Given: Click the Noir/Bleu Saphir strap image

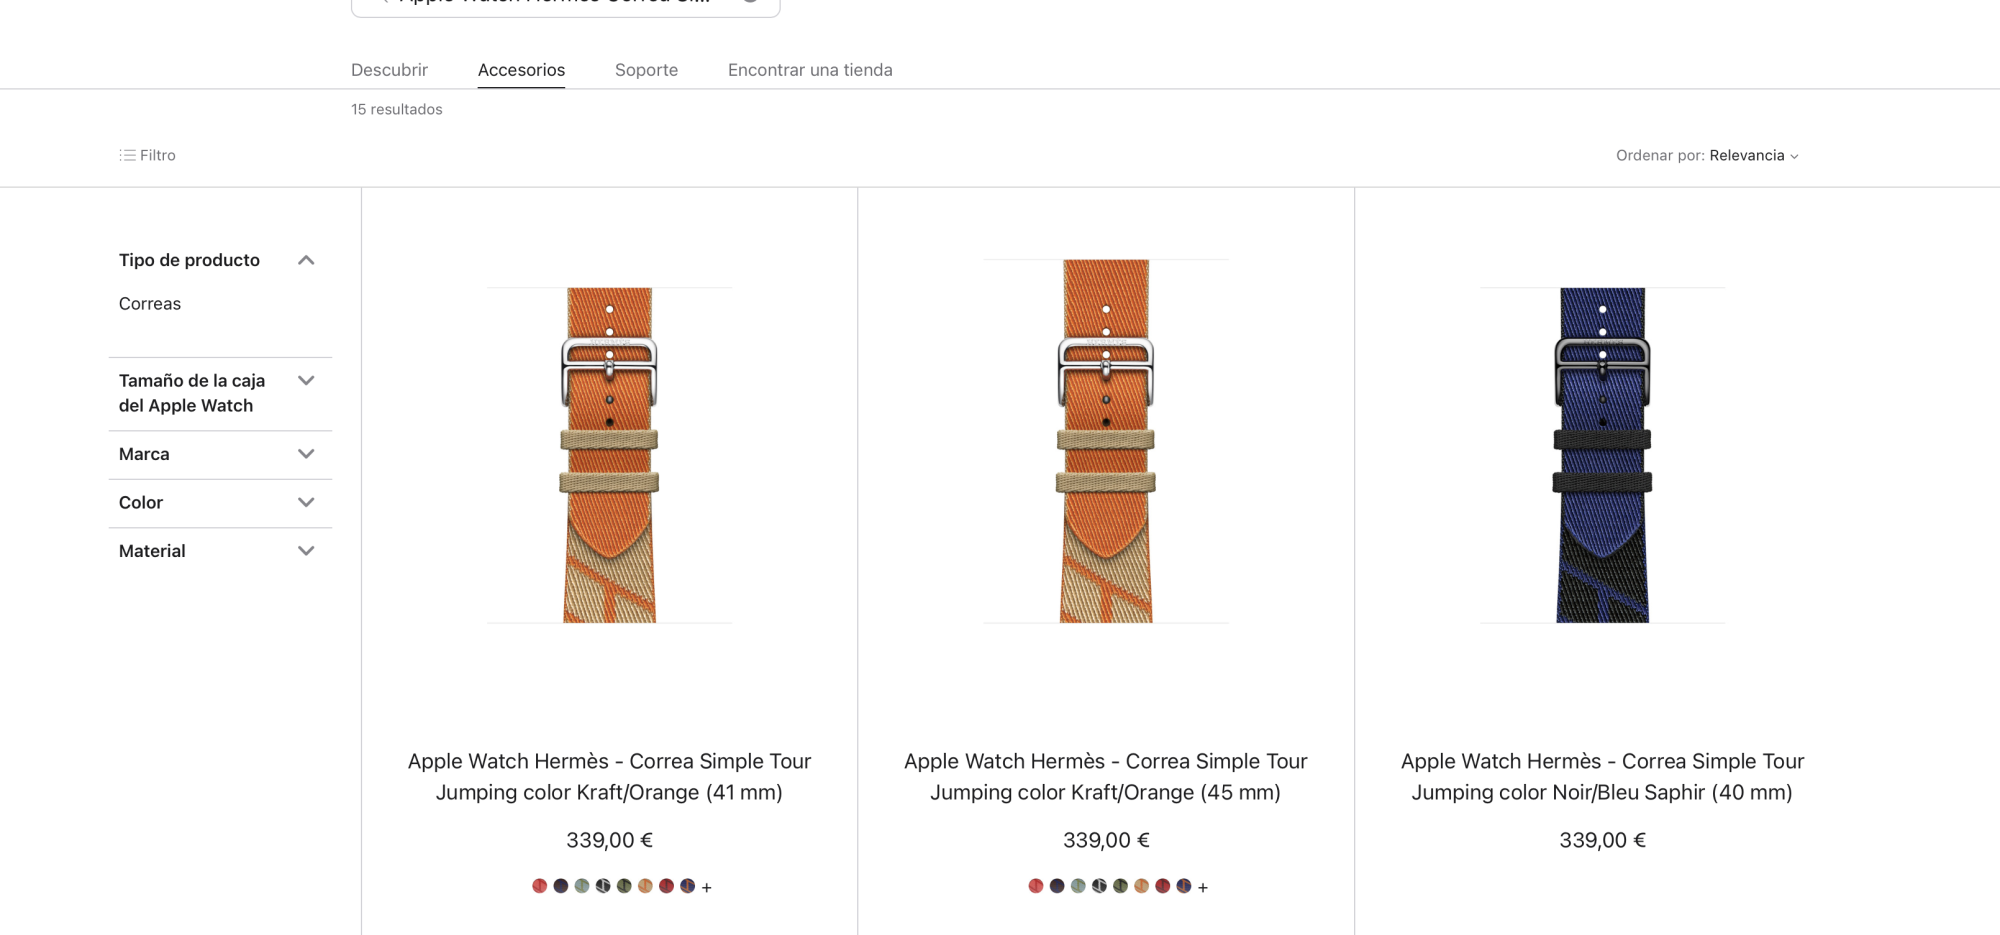Looking at the screenshot, I should [1602, 455].
